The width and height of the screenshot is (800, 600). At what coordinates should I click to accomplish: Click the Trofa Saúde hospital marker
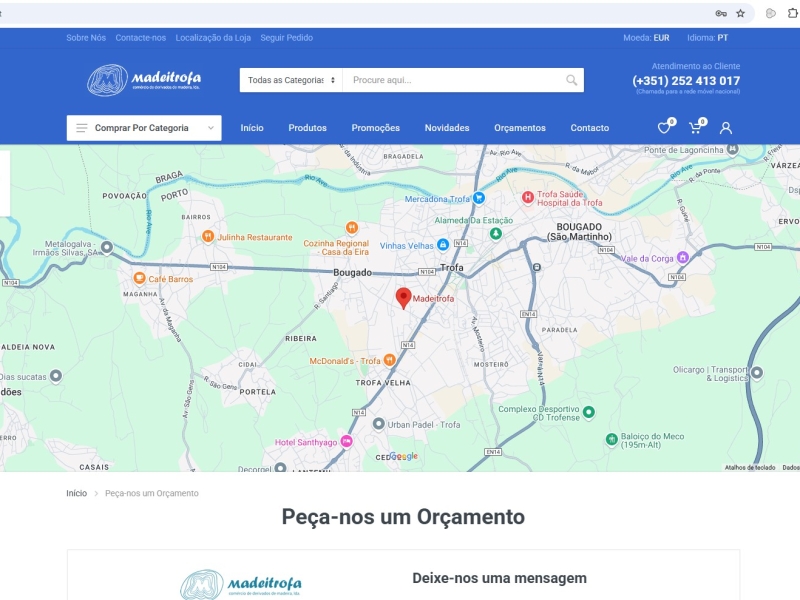coord(528,197)
